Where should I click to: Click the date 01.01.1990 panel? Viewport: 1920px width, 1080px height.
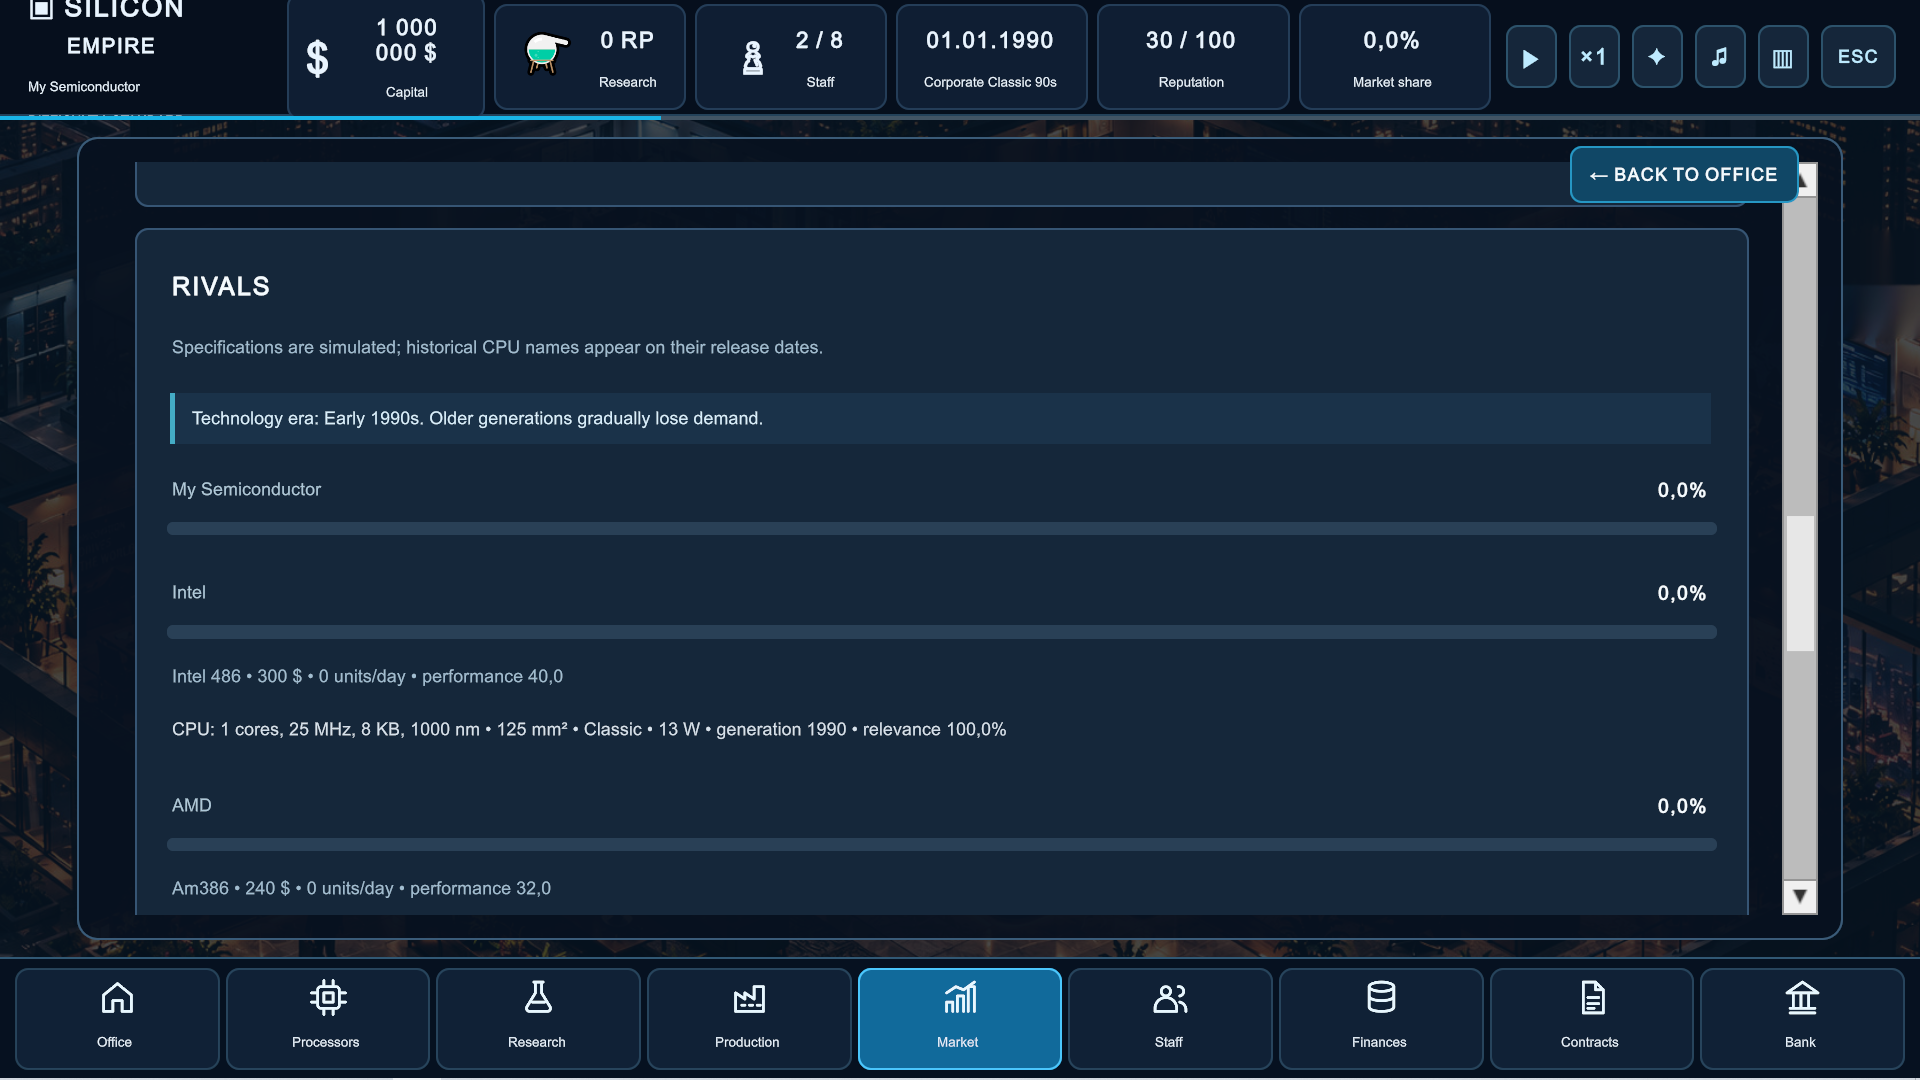pyautogui.click(x=991, y=57)
